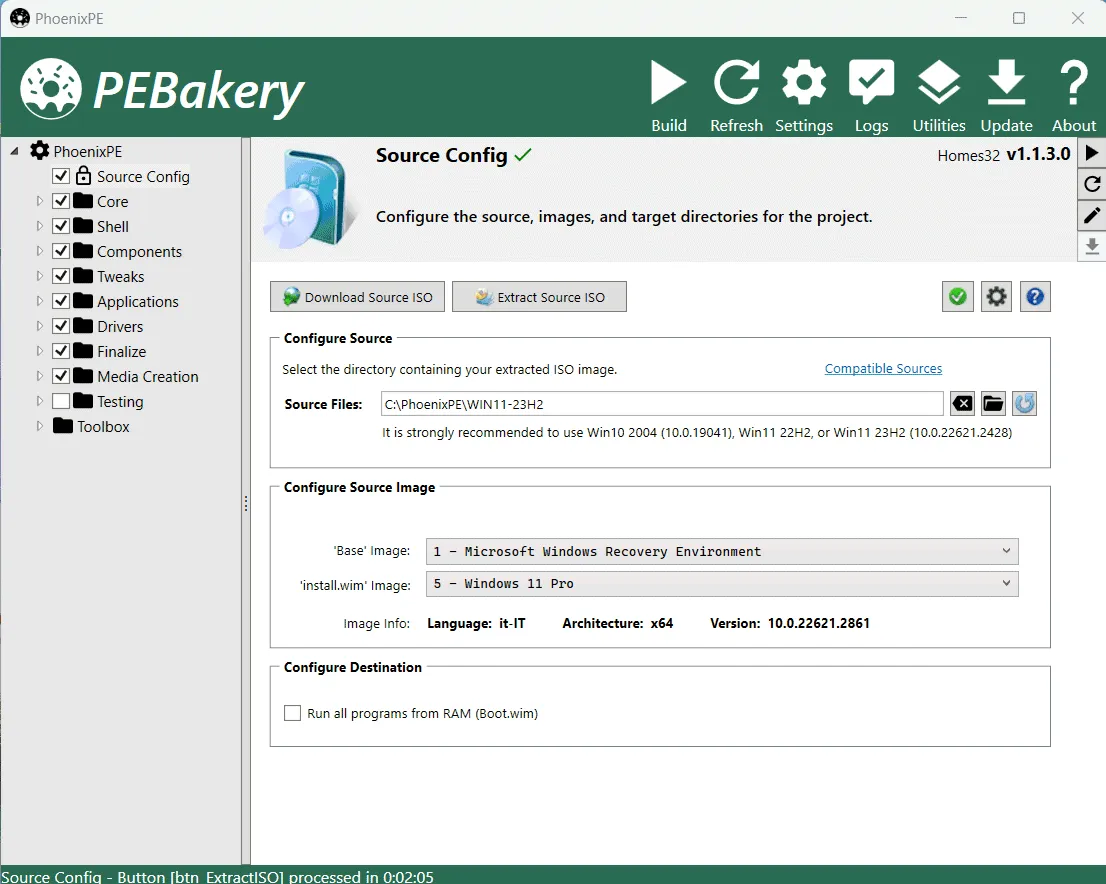Select the Toolbox tree item

pyautogui.click(x=103, y=426)
